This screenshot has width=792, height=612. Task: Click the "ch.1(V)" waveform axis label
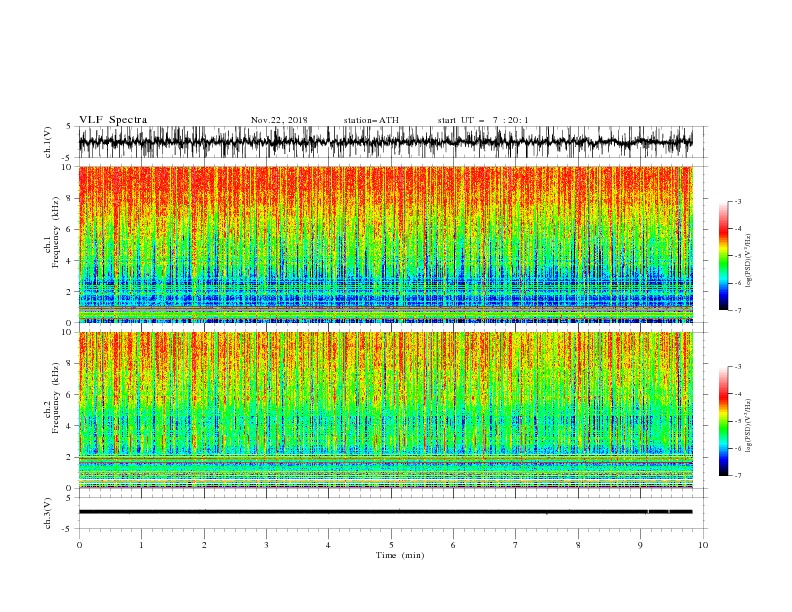click(48, 142)
